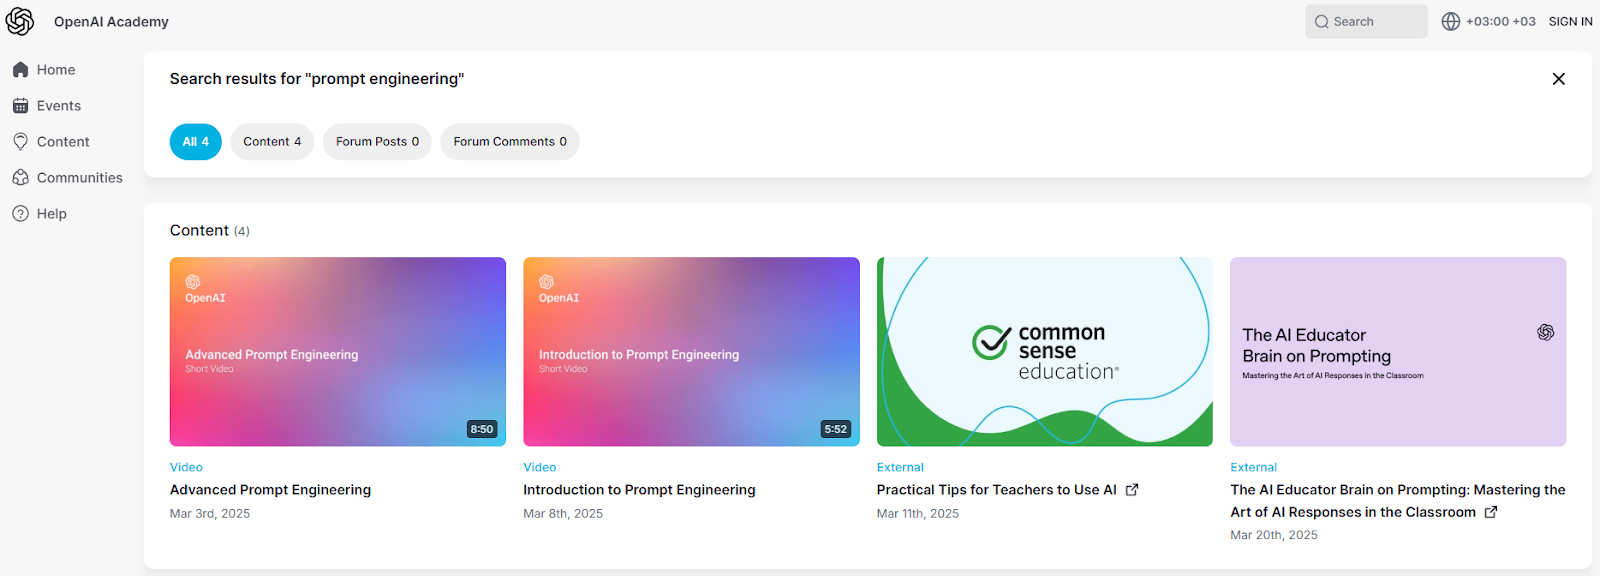Click the SIGN IN button
This screenshot has width=1600, height=576.
coord(1570,21)
